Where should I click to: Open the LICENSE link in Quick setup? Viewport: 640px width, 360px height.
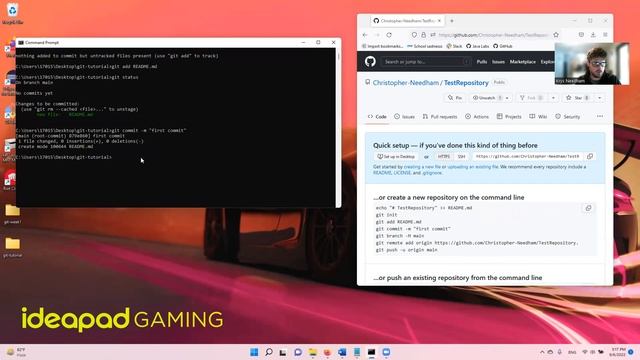(x=402, y=173)
